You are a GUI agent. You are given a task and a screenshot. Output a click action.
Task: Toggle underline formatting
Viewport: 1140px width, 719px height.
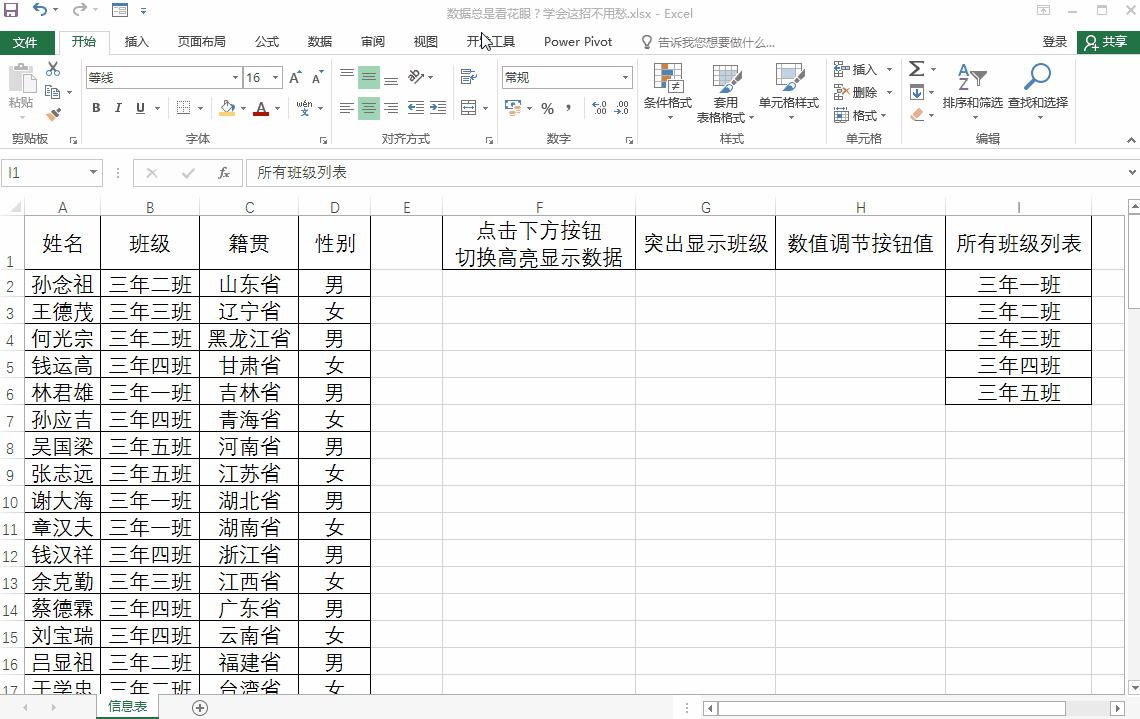coord(140,108)
